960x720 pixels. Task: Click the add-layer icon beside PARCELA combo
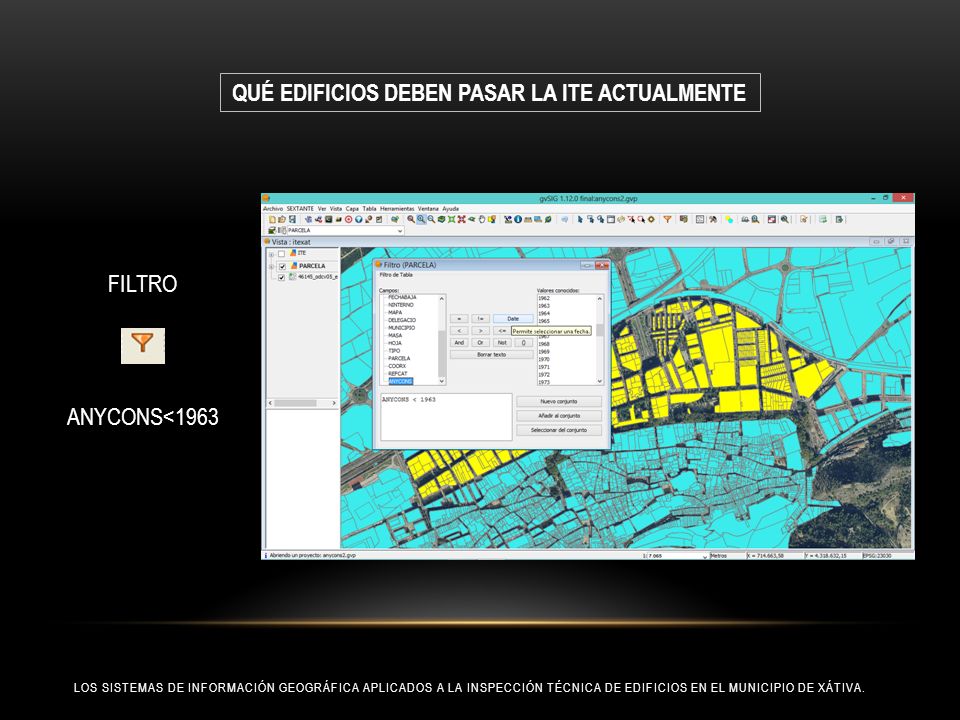pos(272,230)
